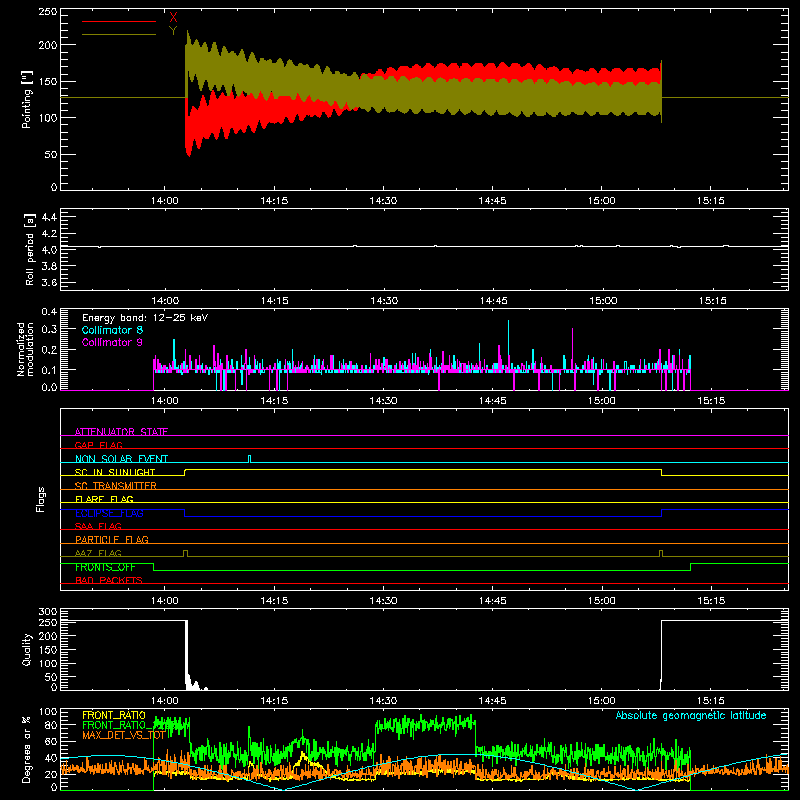Click the 15:00 tick label under the Quality plot

(x=602, y=701)
